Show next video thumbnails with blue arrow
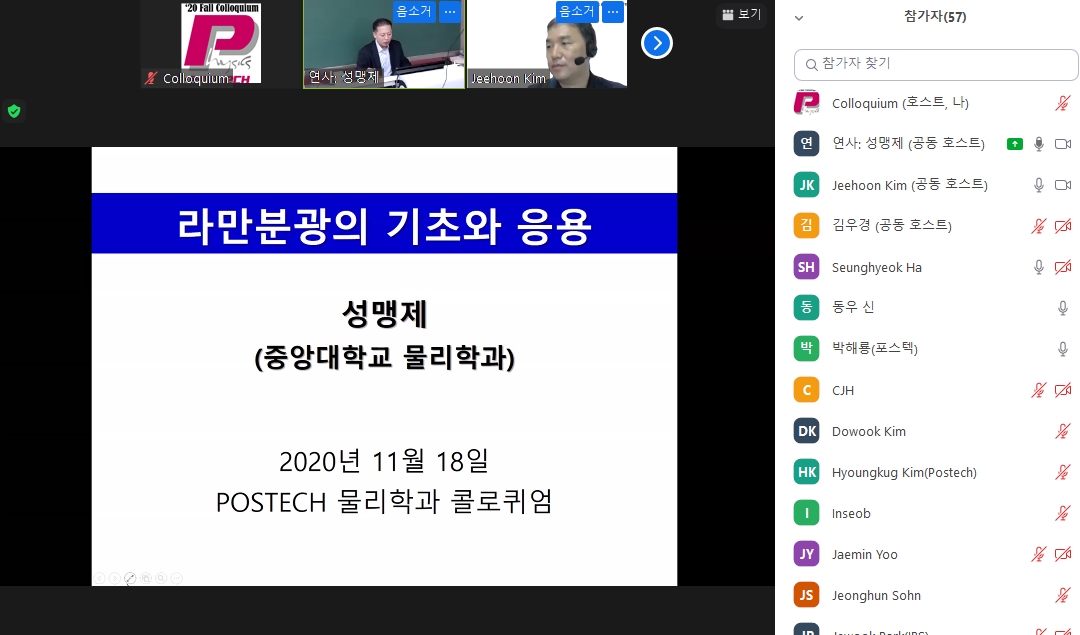1080x635 pixels. point(656,43)
